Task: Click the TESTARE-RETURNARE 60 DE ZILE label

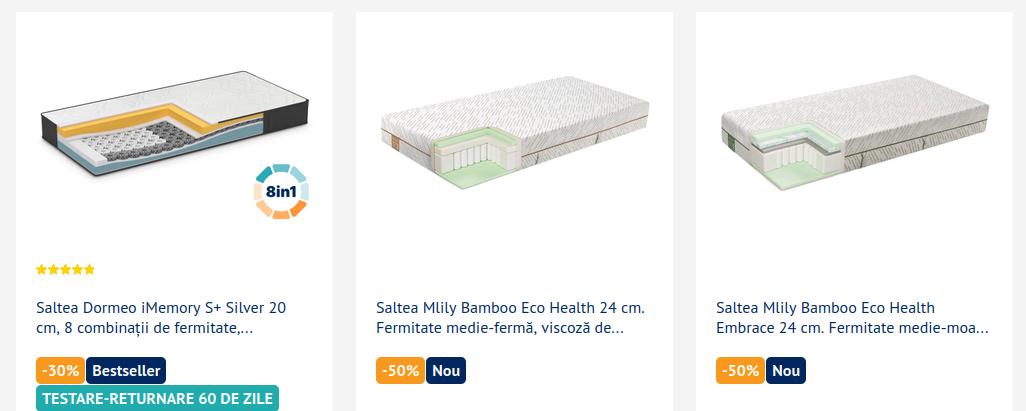Action: click(x=157, y=398)
